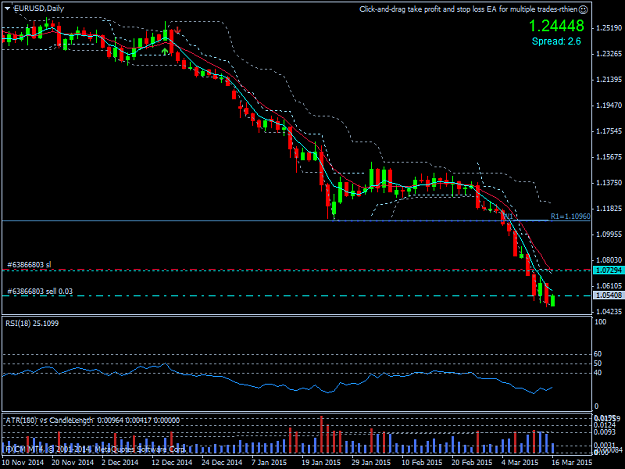The height and width of the screenshot is (469, 625).
Task: Click the 20 Feb 2015 date label
Action: 472,462
